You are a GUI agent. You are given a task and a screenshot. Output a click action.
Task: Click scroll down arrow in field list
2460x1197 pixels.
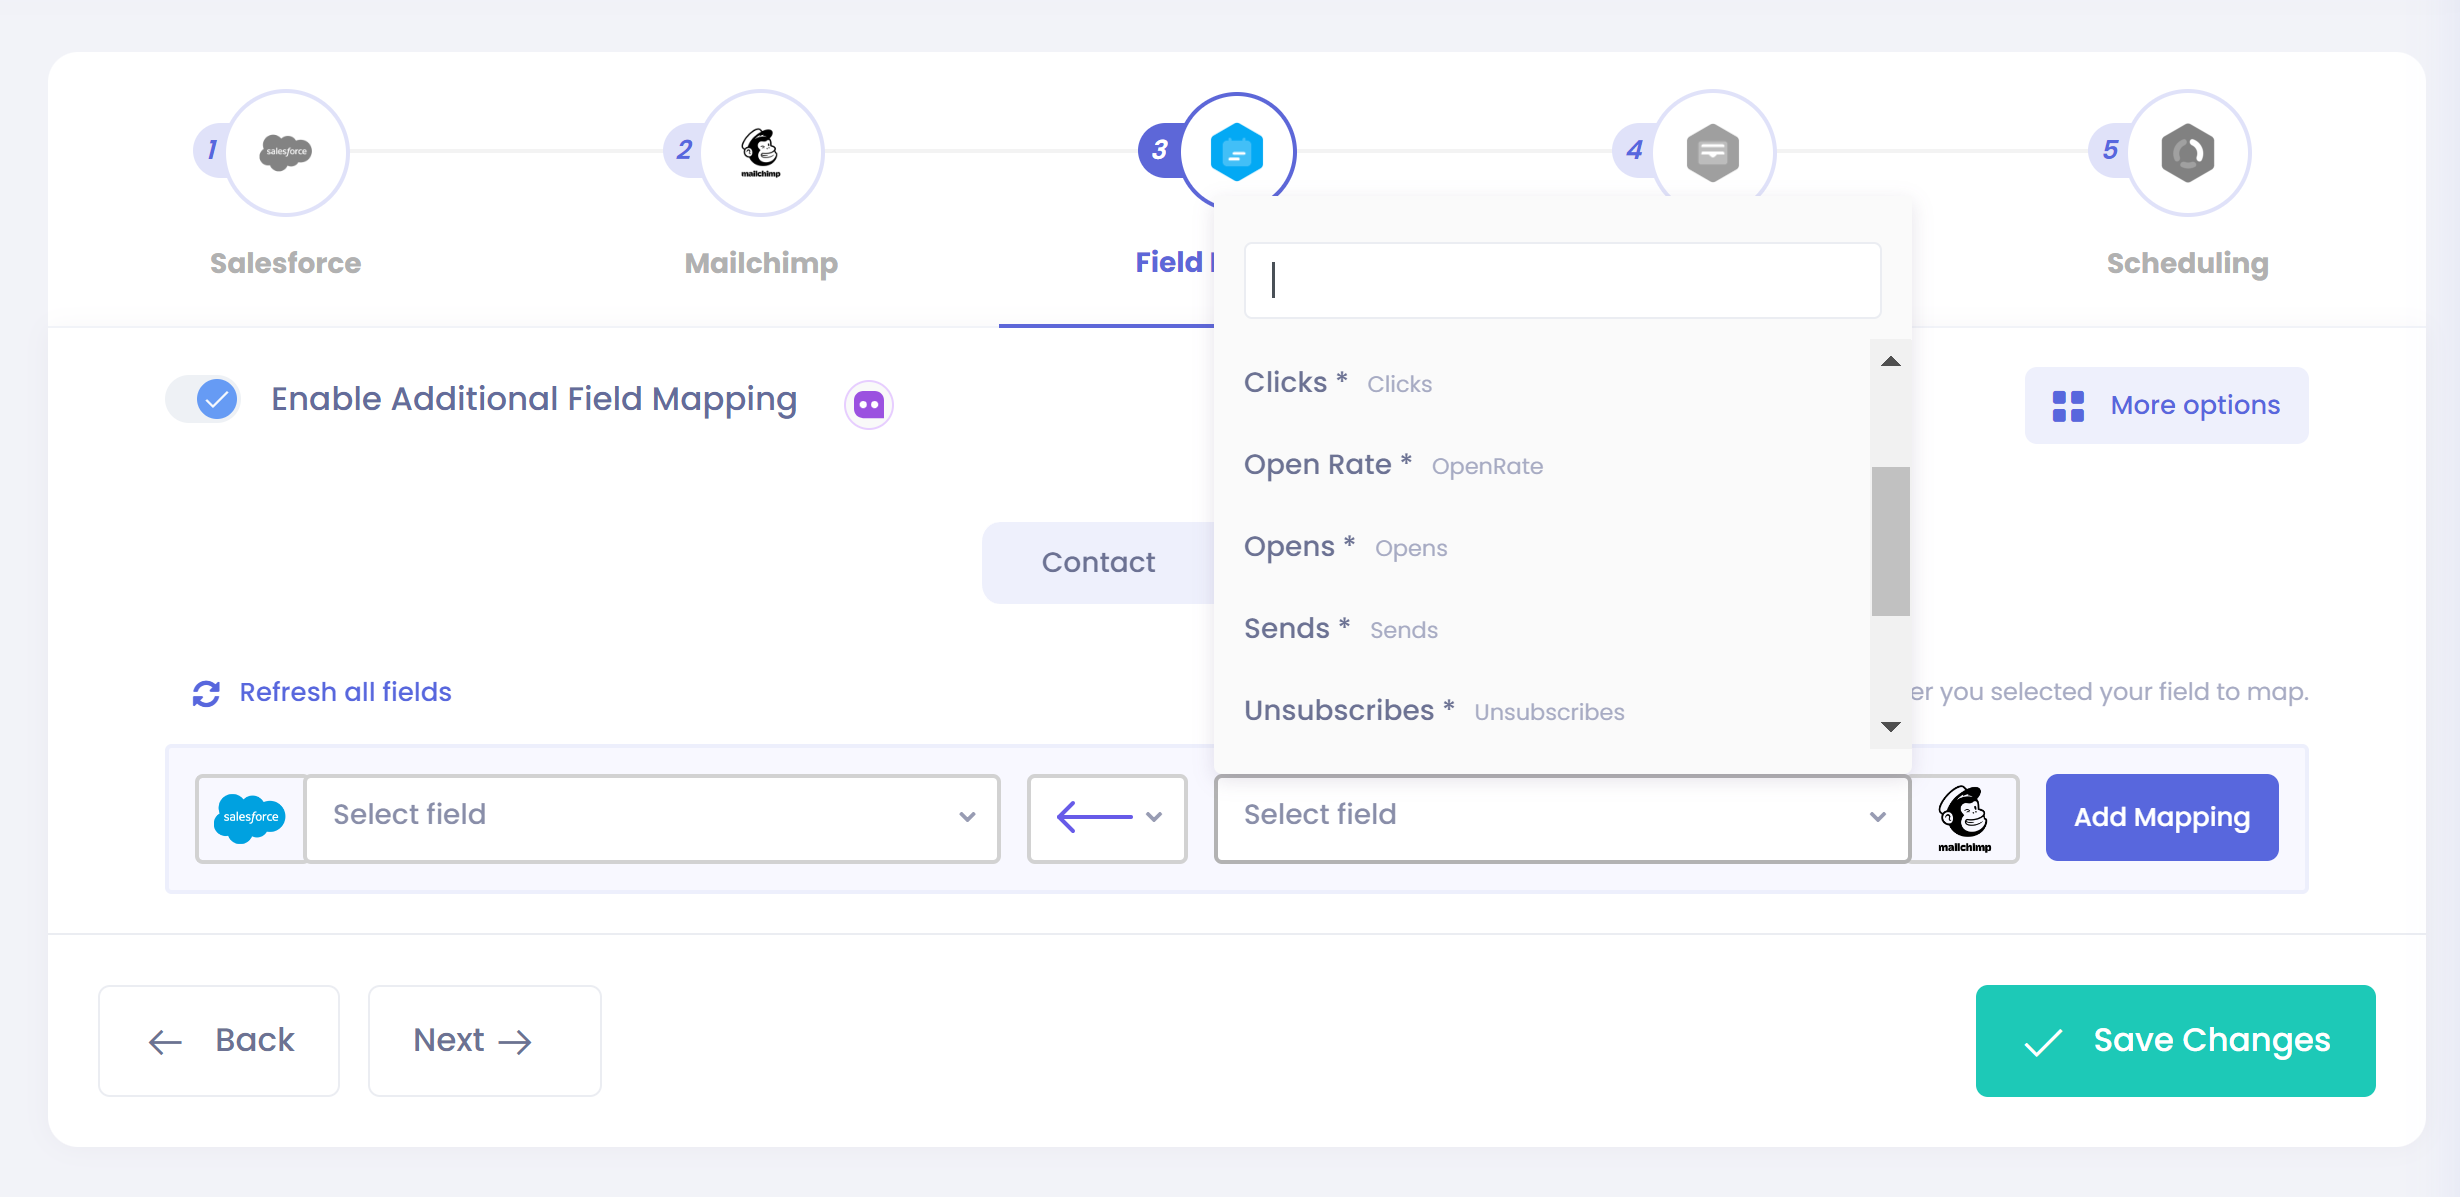(x=1890, y=726)
